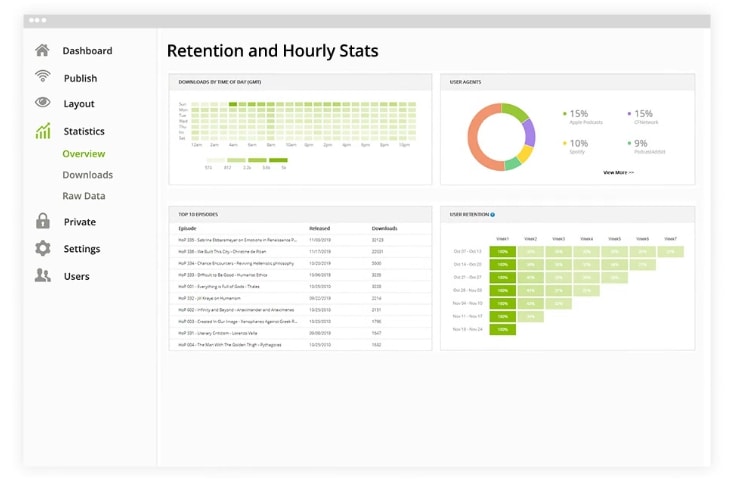Click the Oct 07 - Oct 13 retention row label
This screenshot has height=488, width=742.
(x=468, y=251)
